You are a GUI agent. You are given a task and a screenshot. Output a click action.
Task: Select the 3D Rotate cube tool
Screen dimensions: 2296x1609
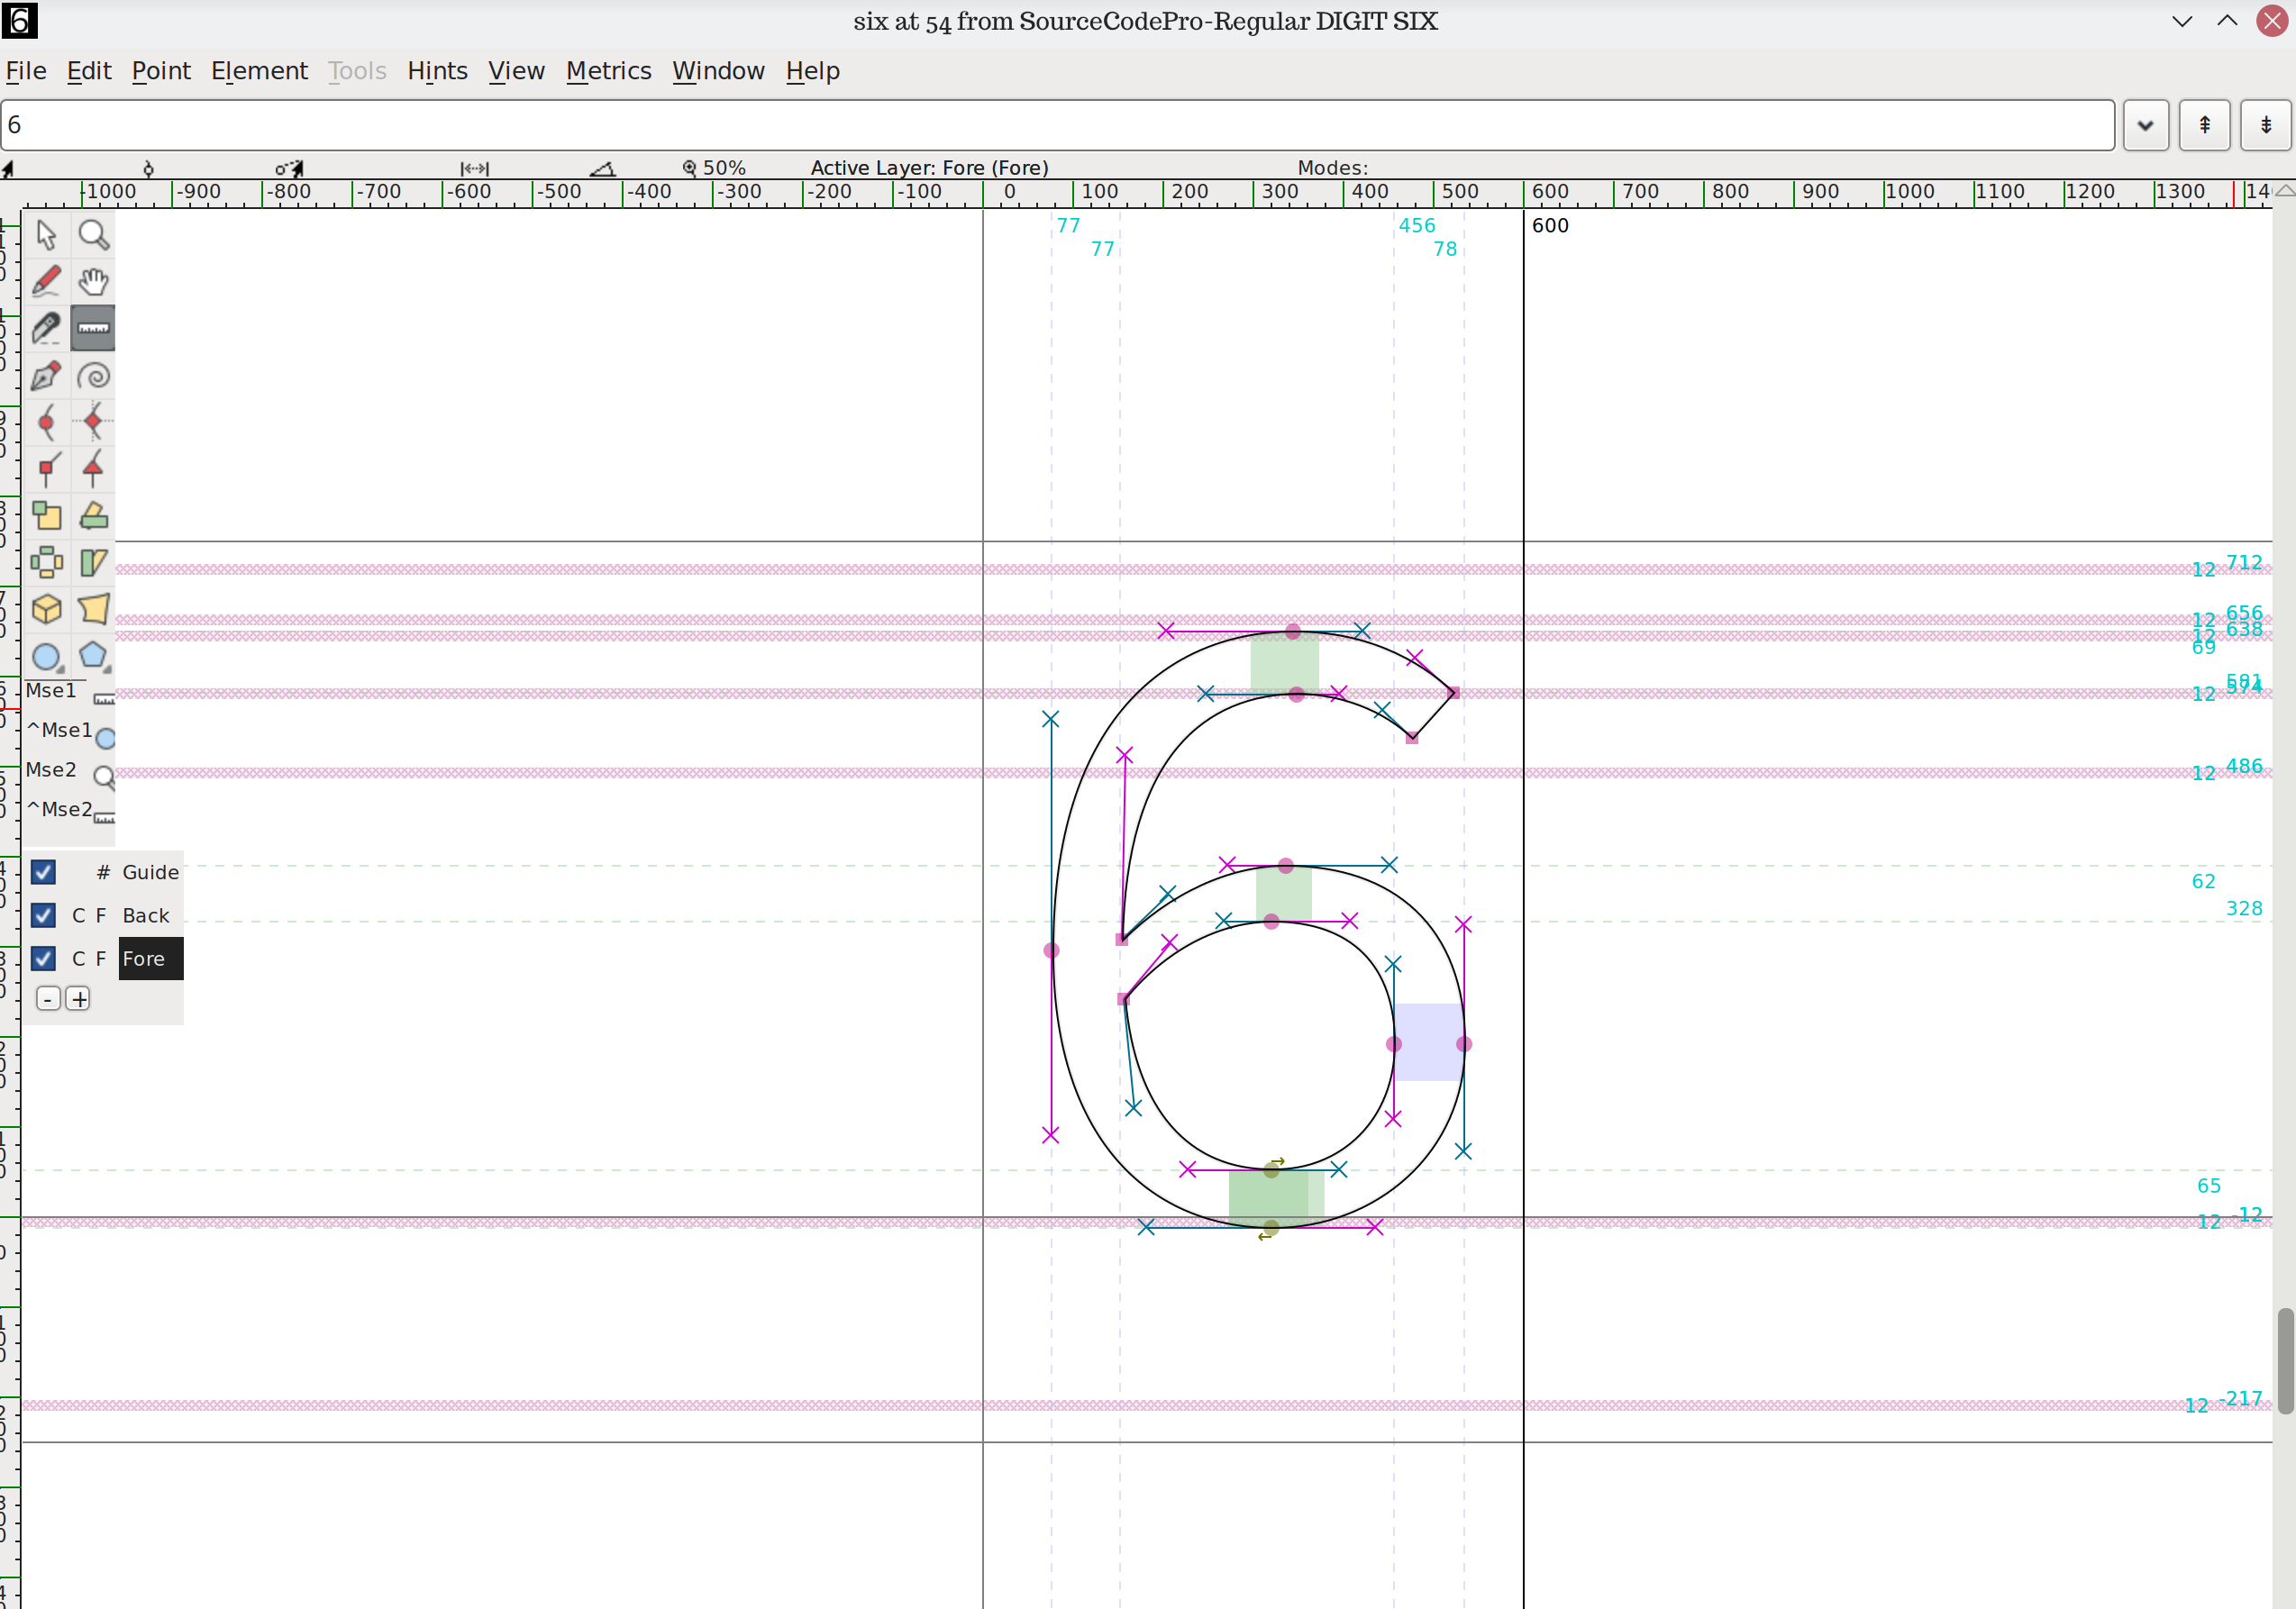click(x=46, y=610)
